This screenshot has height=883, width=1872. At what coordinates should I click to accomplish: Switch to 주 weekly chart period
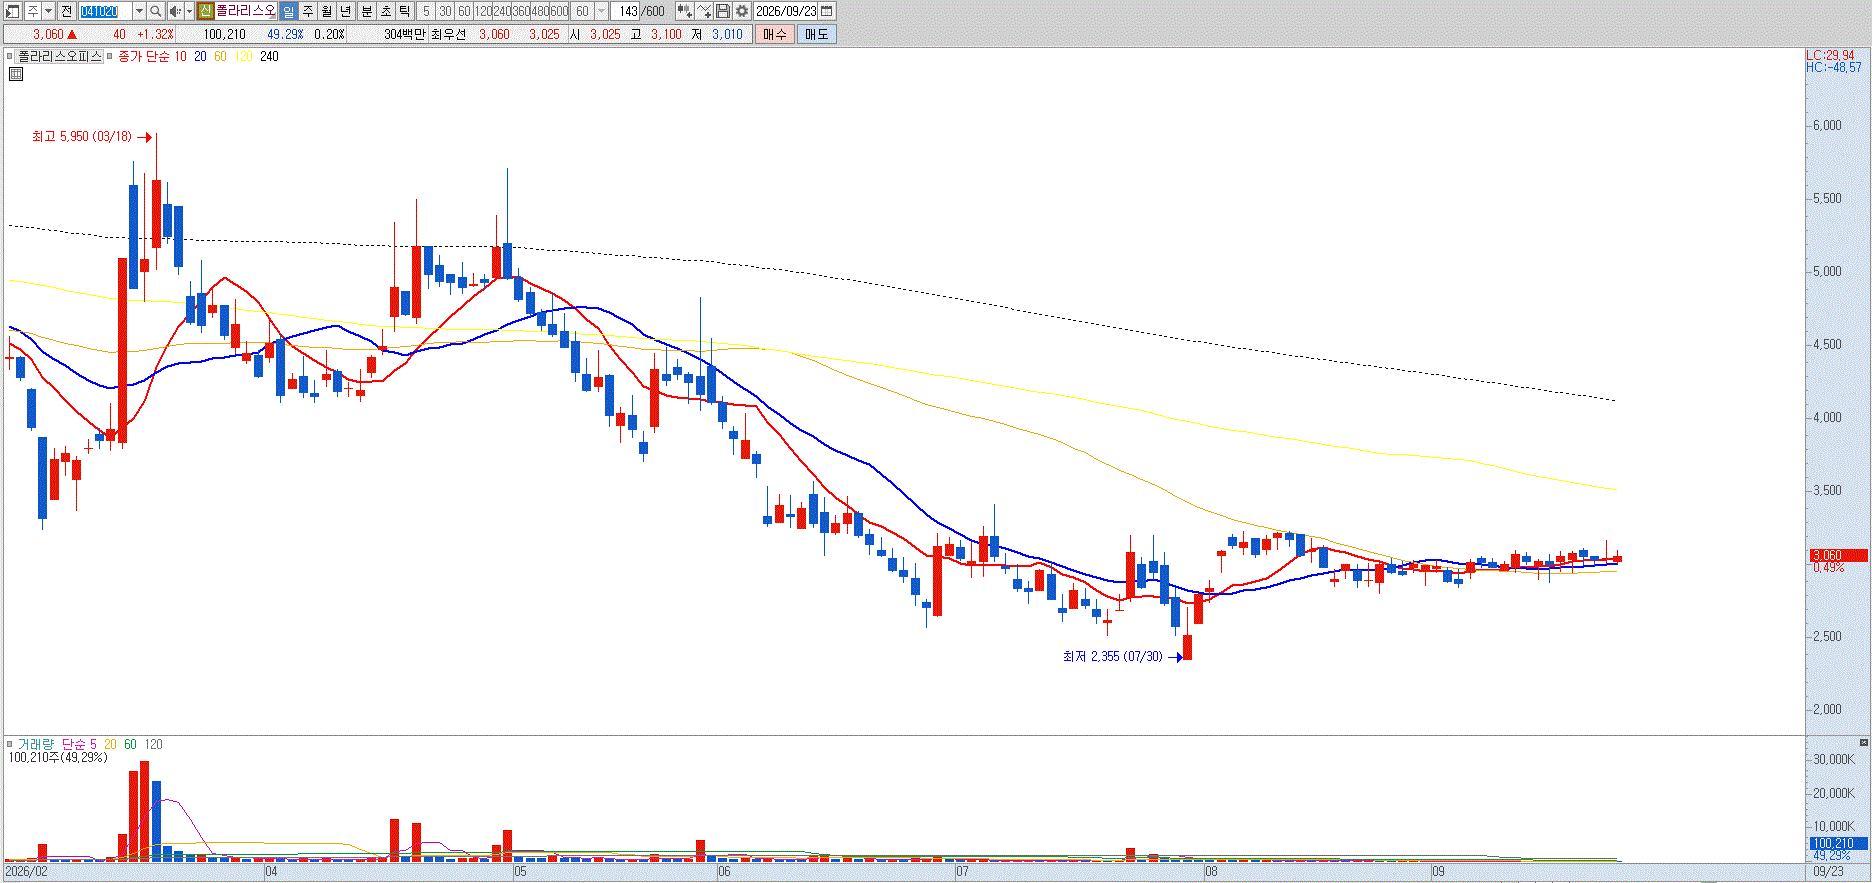pos(307,11)
